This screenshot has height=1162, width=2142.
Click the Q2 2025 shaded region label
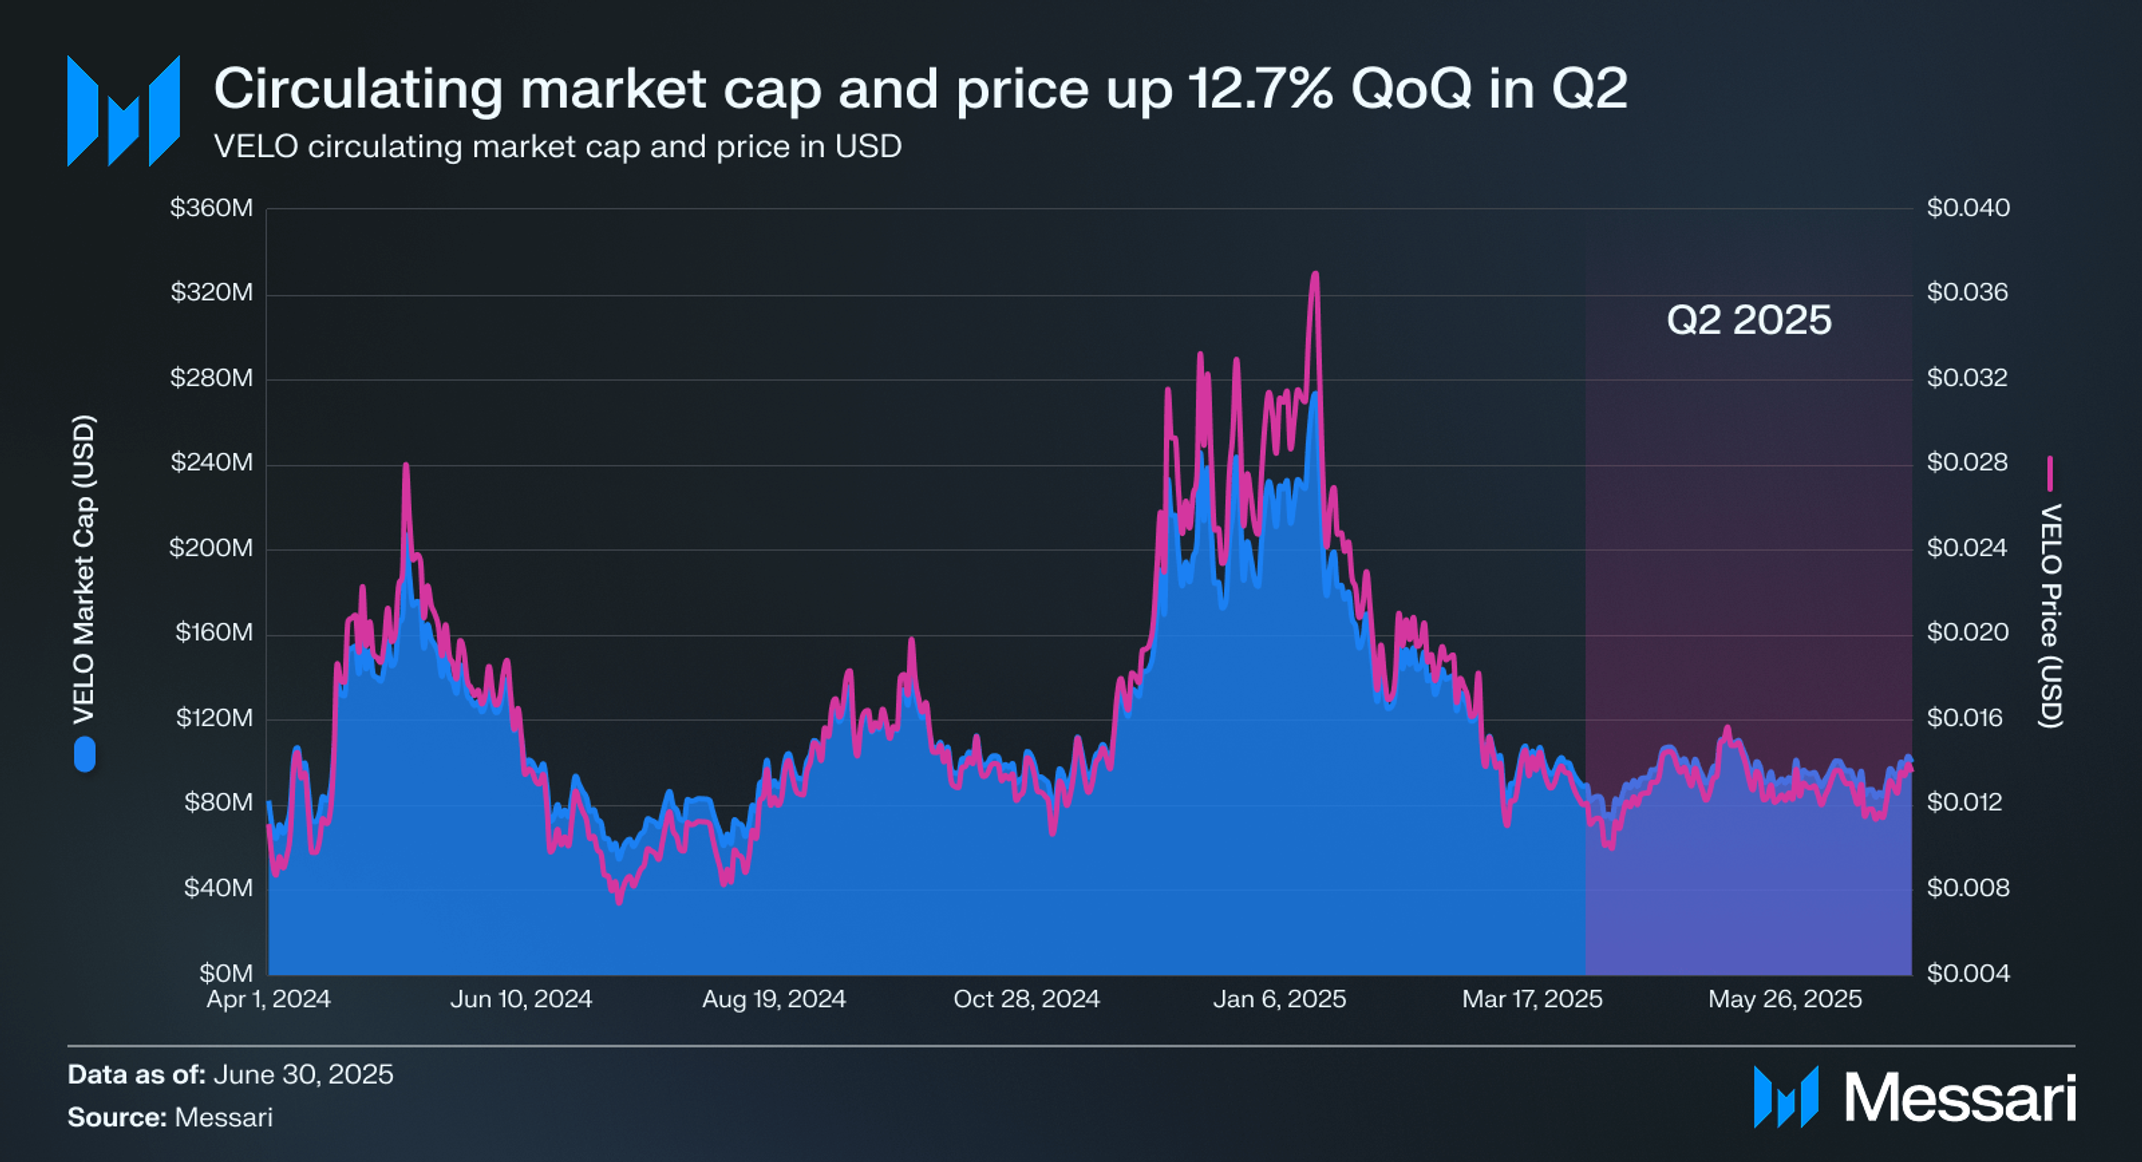click(x=1749, y=320)
